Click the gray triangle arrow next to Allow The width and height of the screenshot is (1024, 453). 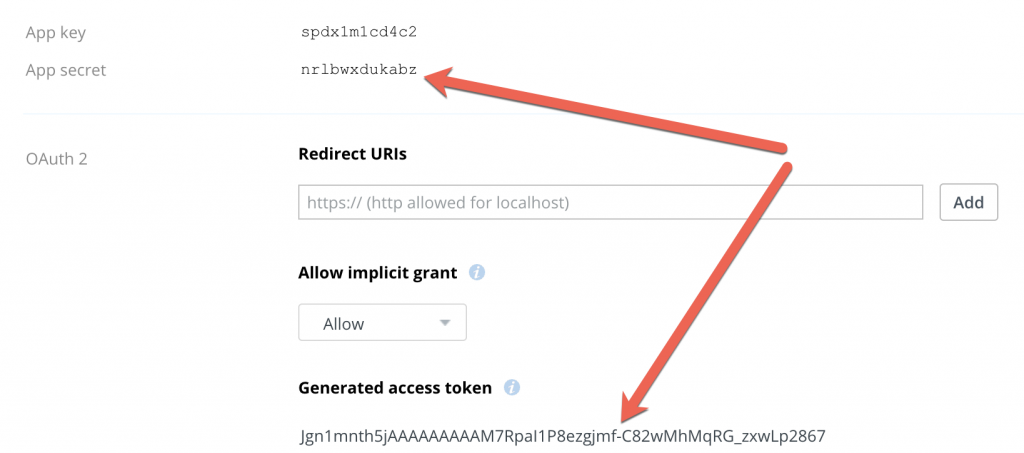click(x=445, y=322)
